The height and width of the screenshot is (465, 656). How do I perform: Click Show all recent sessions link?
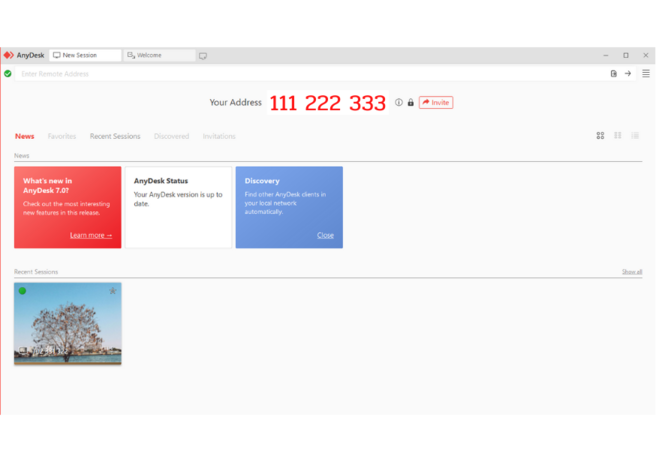coord(632,272)
